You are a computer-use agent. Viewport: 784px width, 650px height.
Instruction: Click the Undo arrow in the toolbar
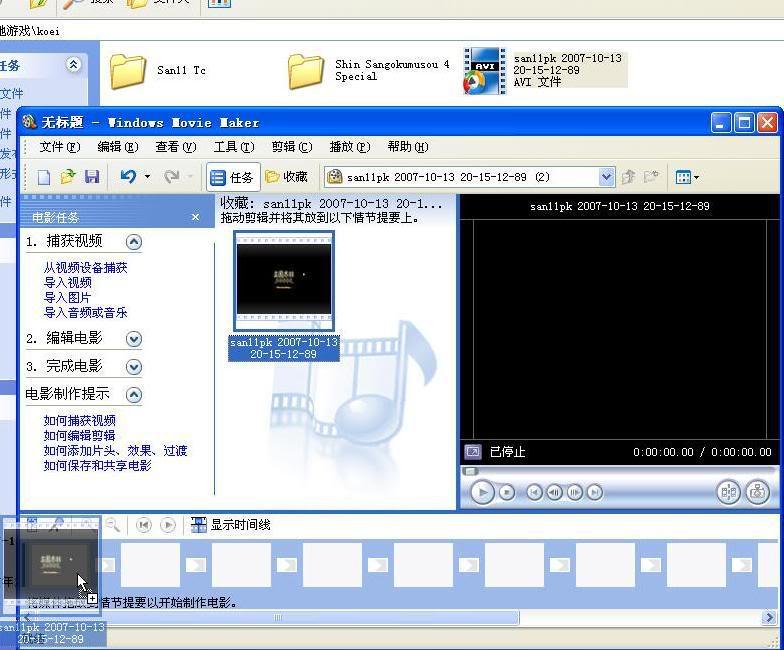point(128,177)
